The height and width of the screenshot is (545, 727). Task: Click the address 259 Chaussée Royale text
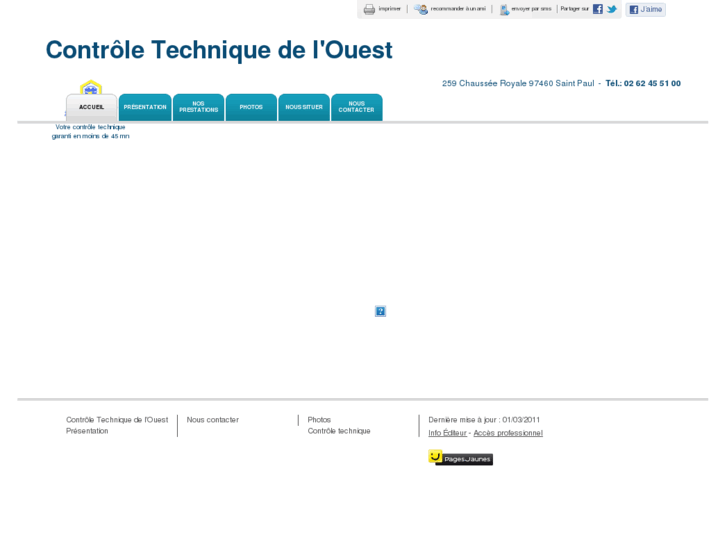coord(518,83)
